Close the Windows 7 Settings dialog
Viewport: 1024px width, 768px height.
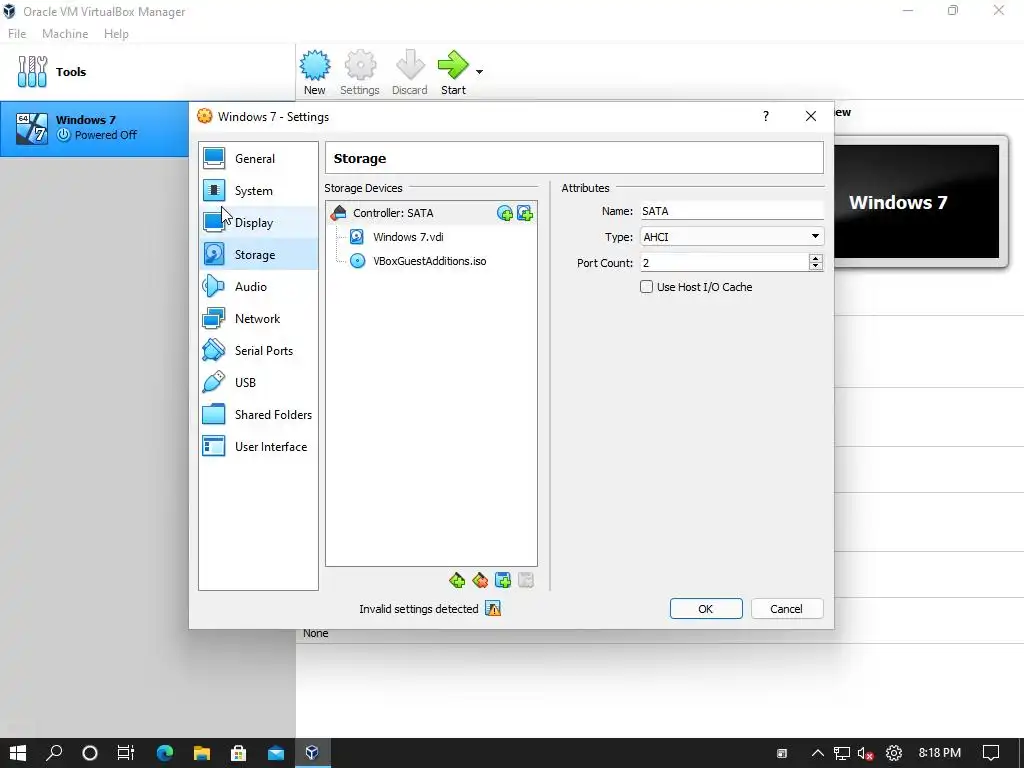pyautogui.click(x=810, y=116)
